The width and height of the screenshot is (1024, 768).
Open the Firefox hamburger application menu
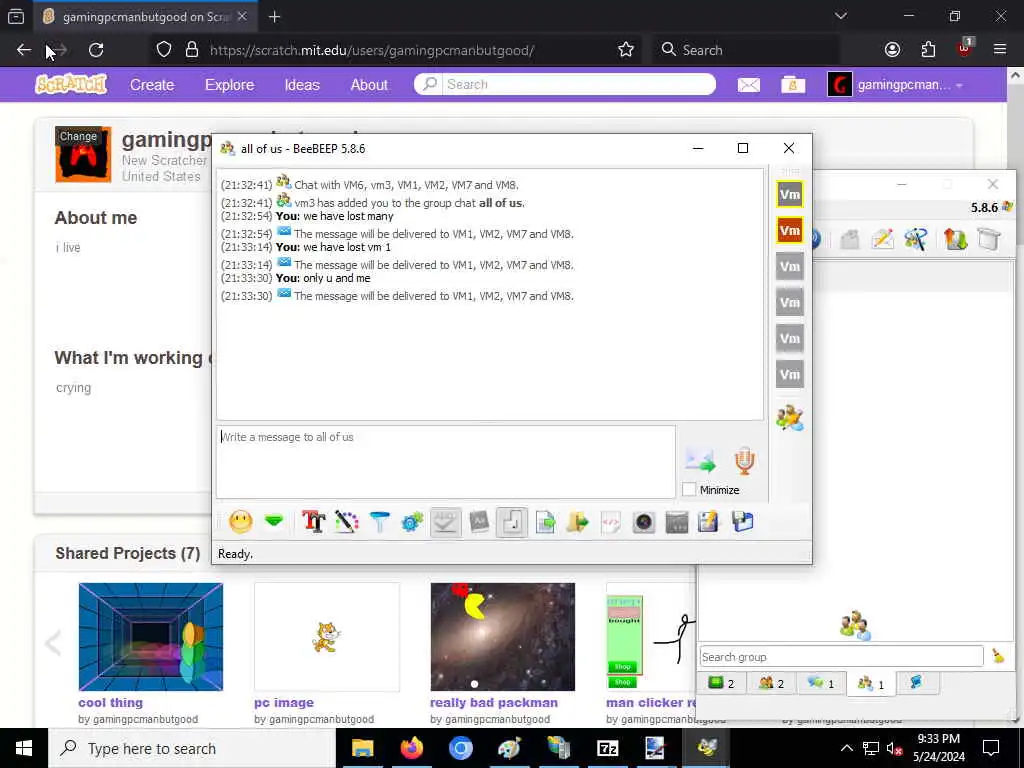(999, 50)
